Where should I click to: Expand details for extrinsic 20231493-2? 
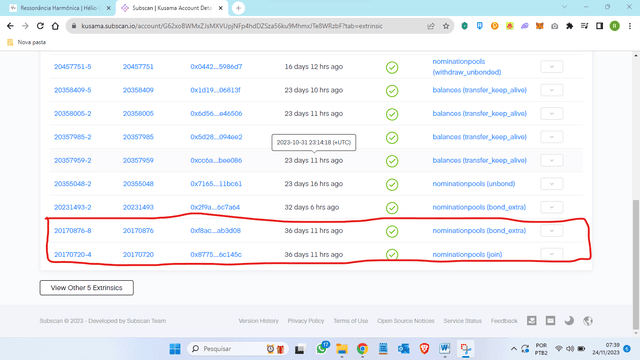pos(551,207)
